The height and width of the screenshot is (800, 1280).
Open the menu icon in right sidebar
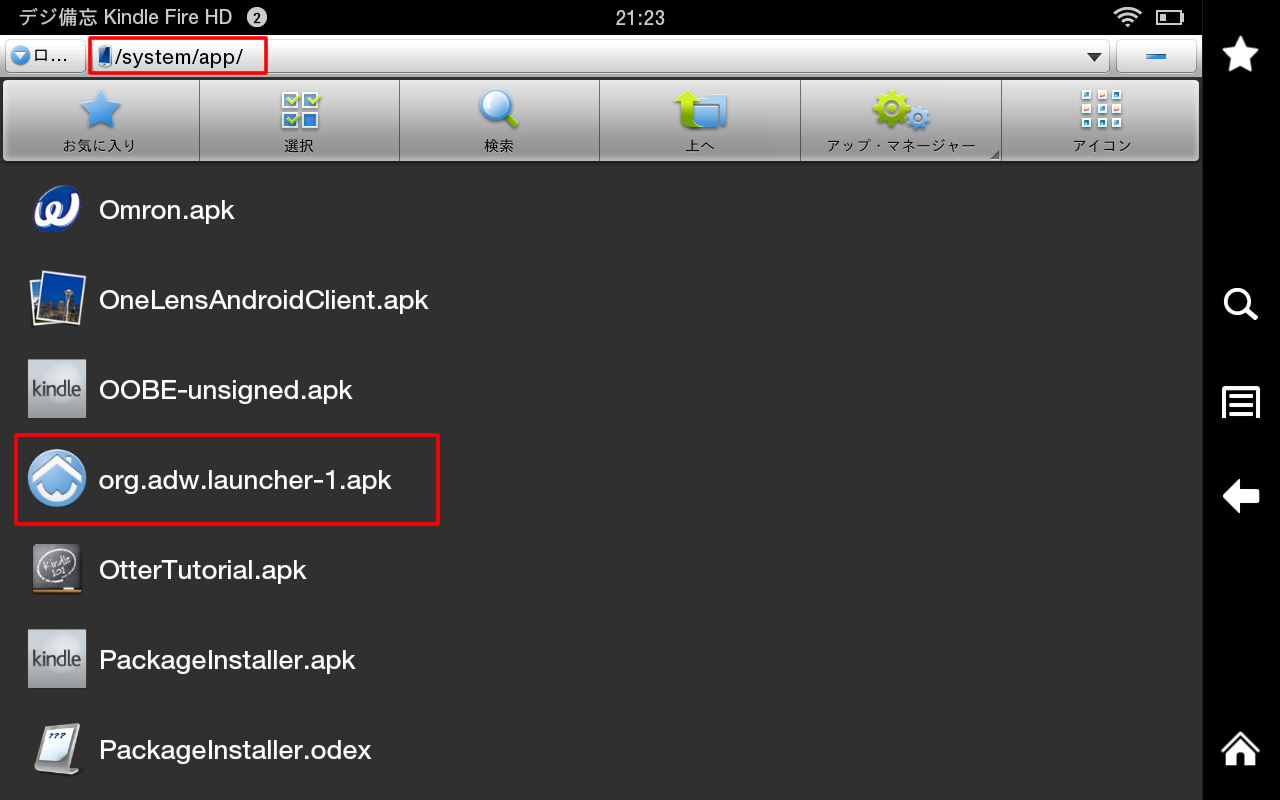[1241, 402]
